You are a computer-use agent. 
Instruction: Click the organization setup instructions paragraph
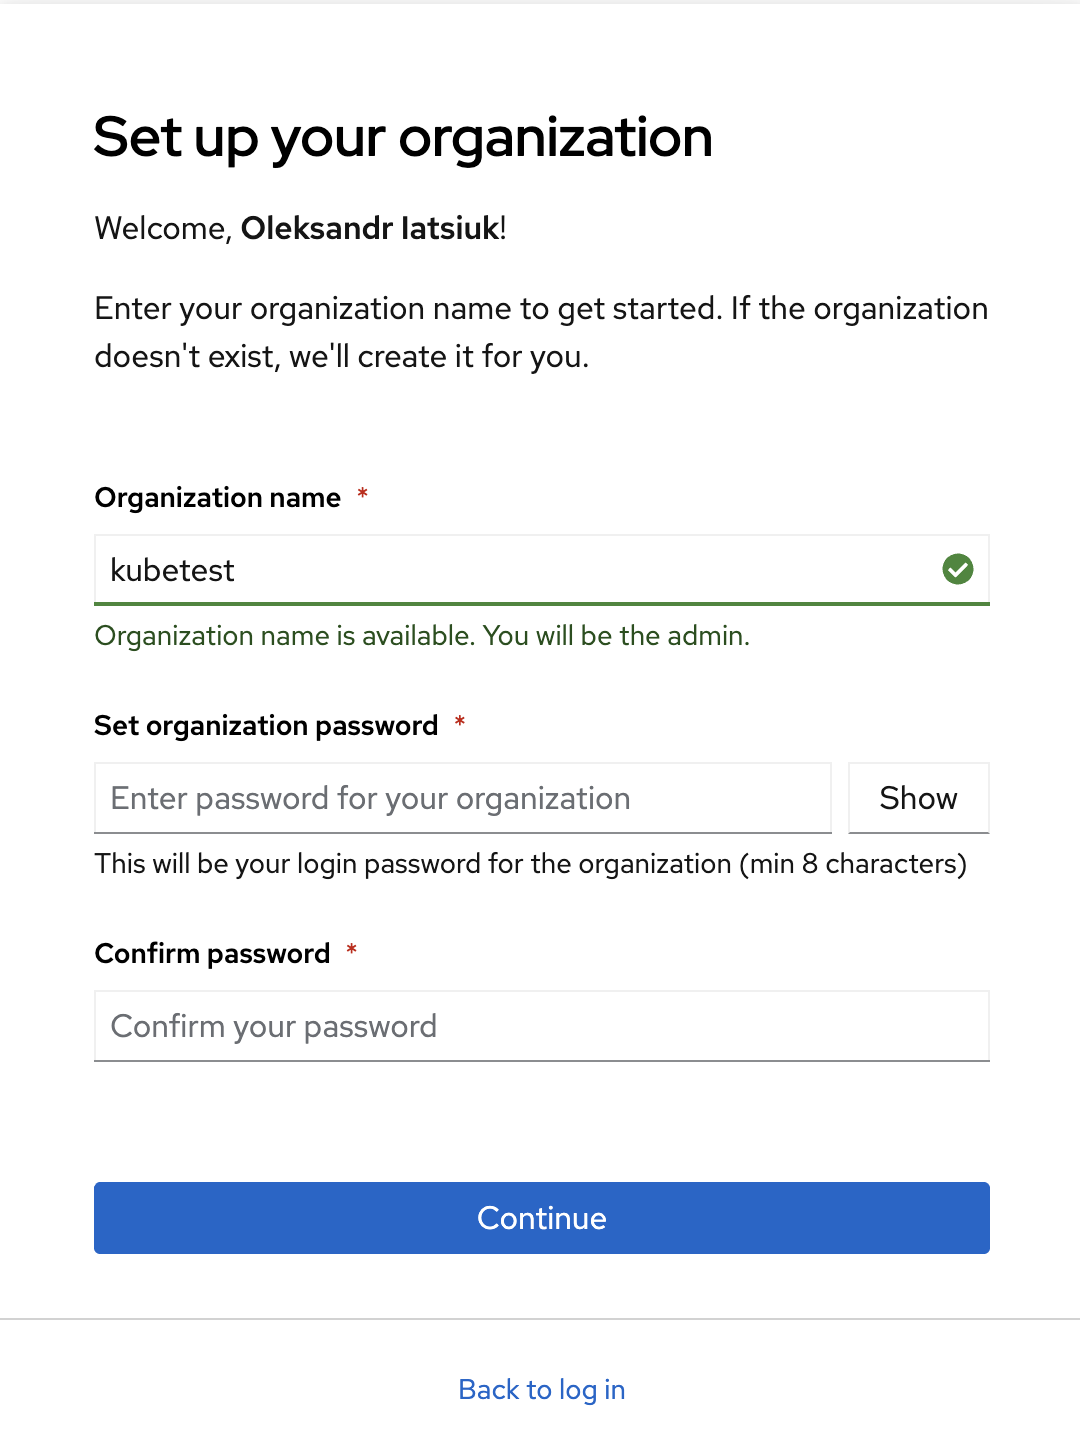pyautogui.click(x=540, y=331)
